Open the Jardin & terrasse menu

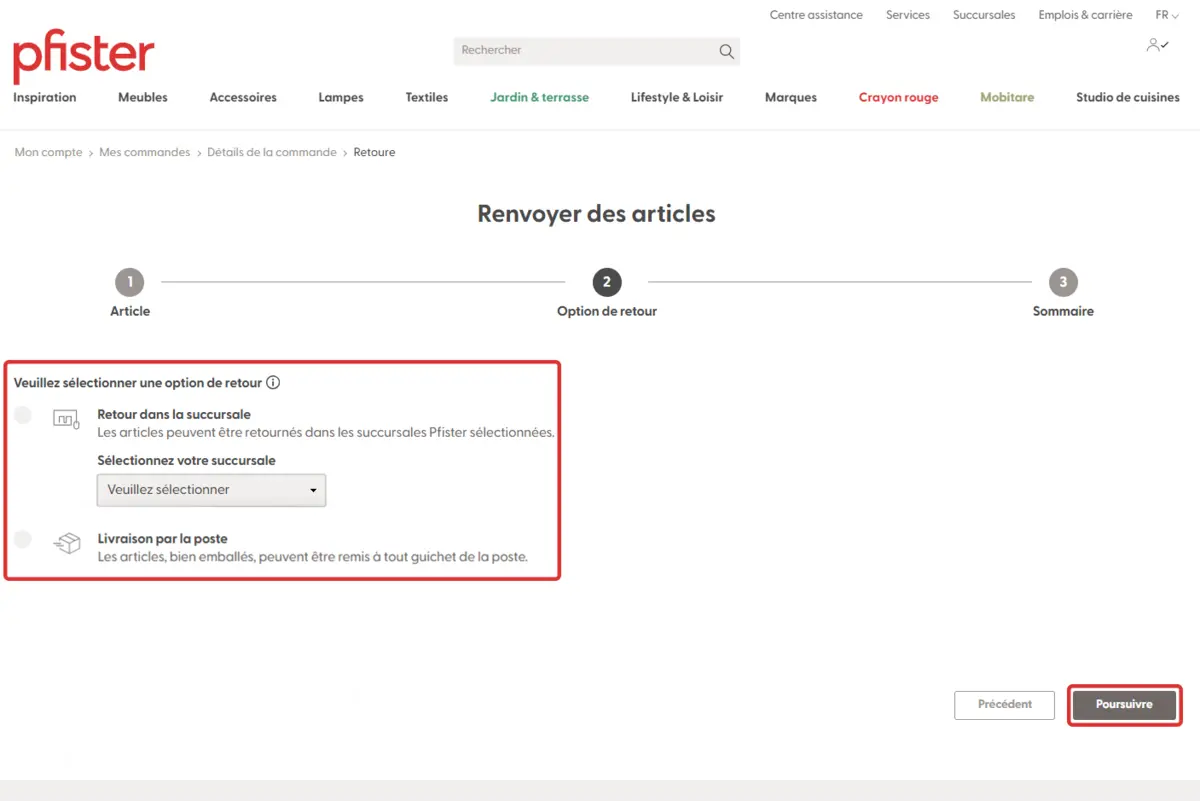point(539,97)
